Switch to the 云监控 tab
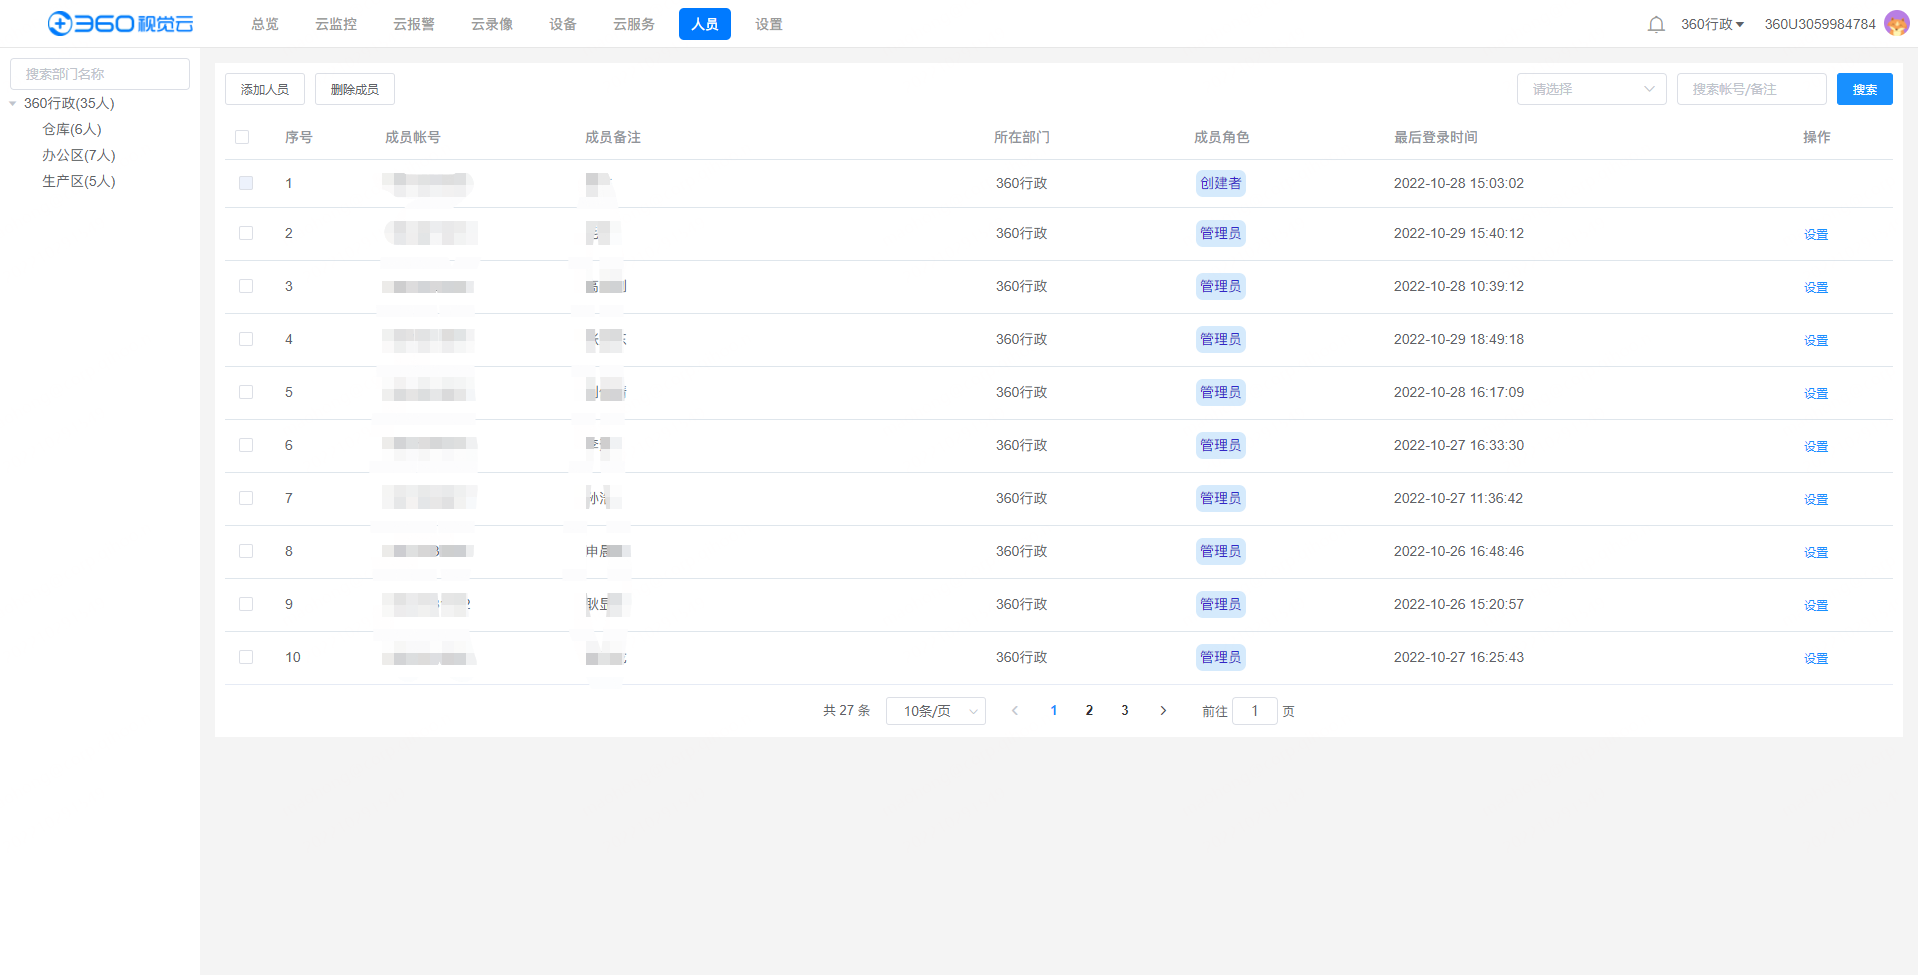The image size is (1918, 977). 336,25
